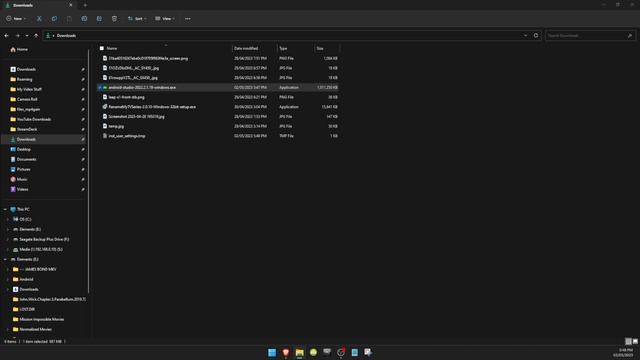The width and height of the screenshot is (640, 360).
Task: Click the green round taskbar app icon
Action: coord(313,352)
